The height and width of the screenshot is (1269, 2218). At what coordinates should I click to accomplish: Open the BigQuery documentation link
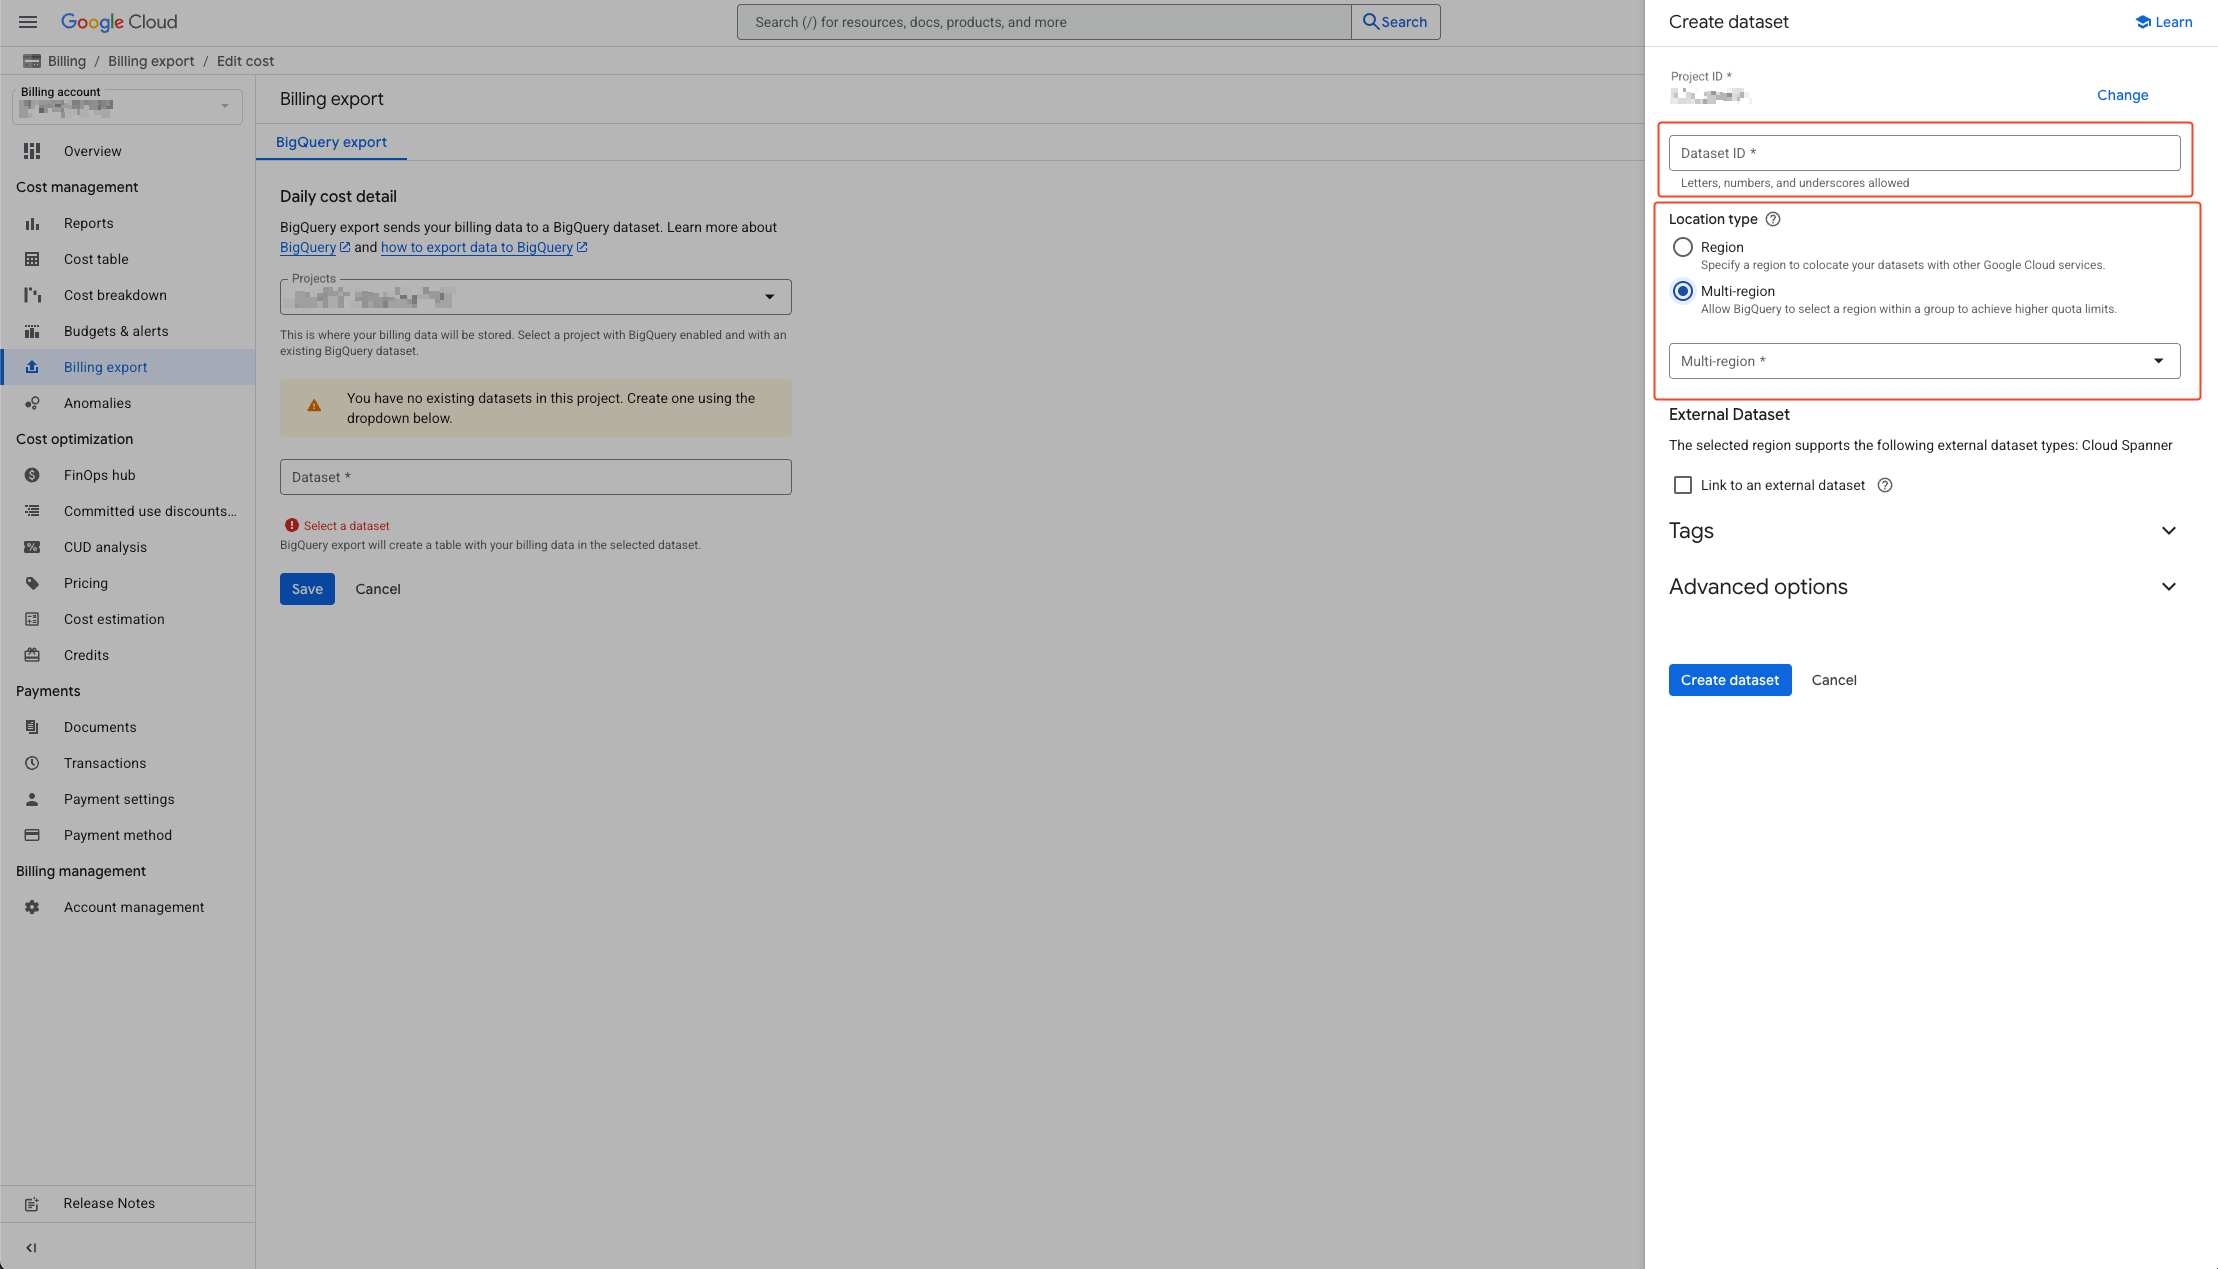pos(315,247)
